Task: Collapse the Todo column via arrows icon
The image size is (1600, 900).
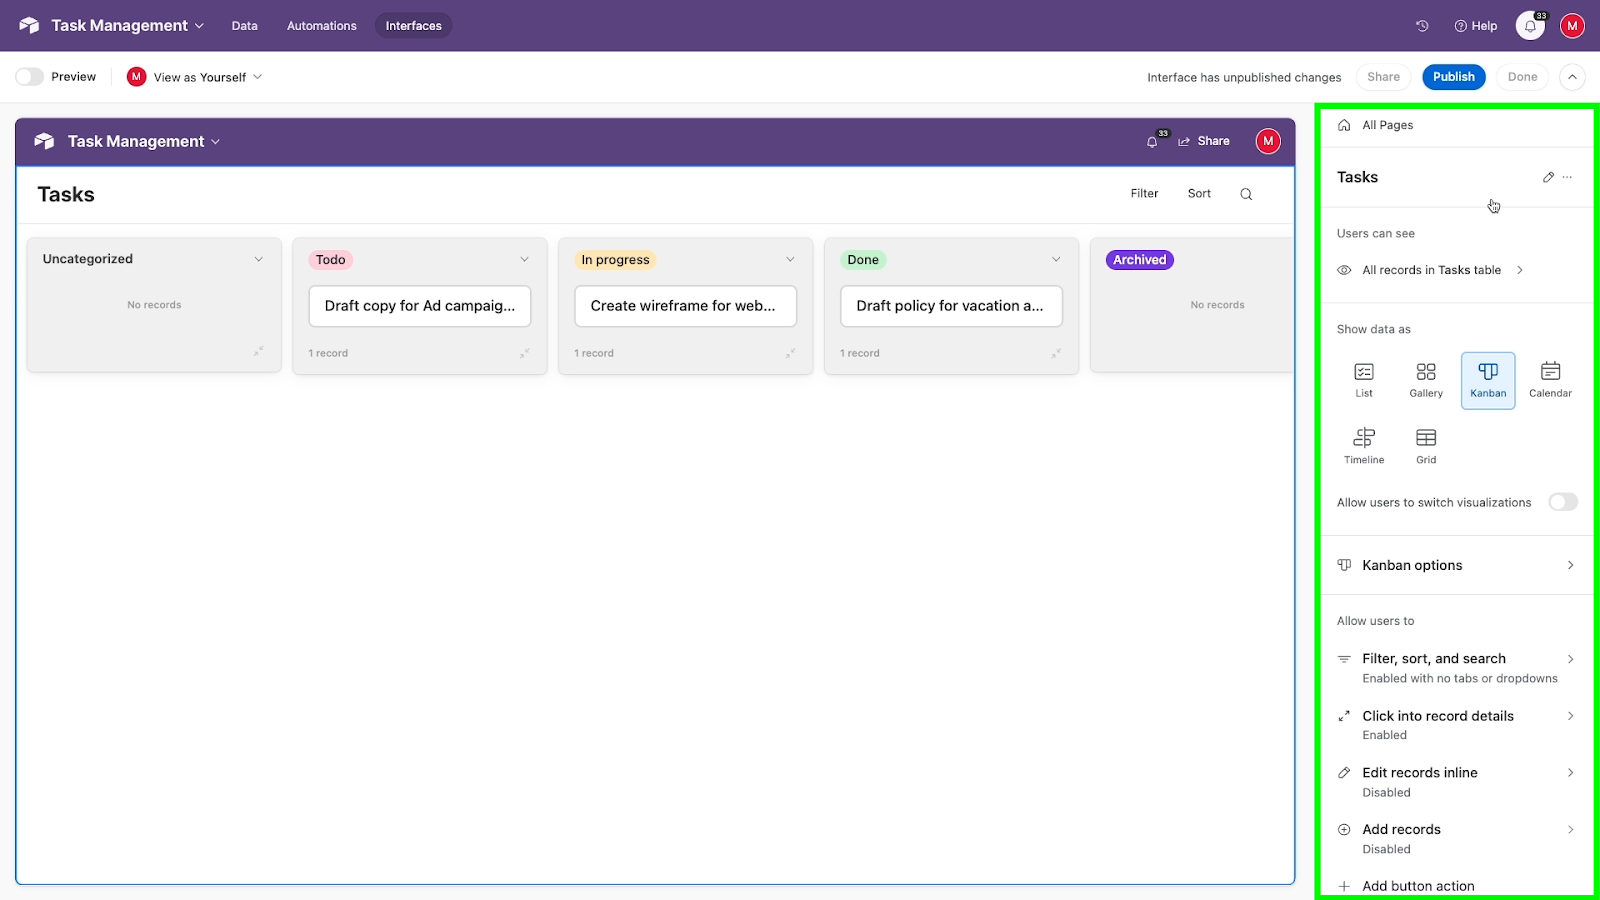Action: [x=524, y=353]
